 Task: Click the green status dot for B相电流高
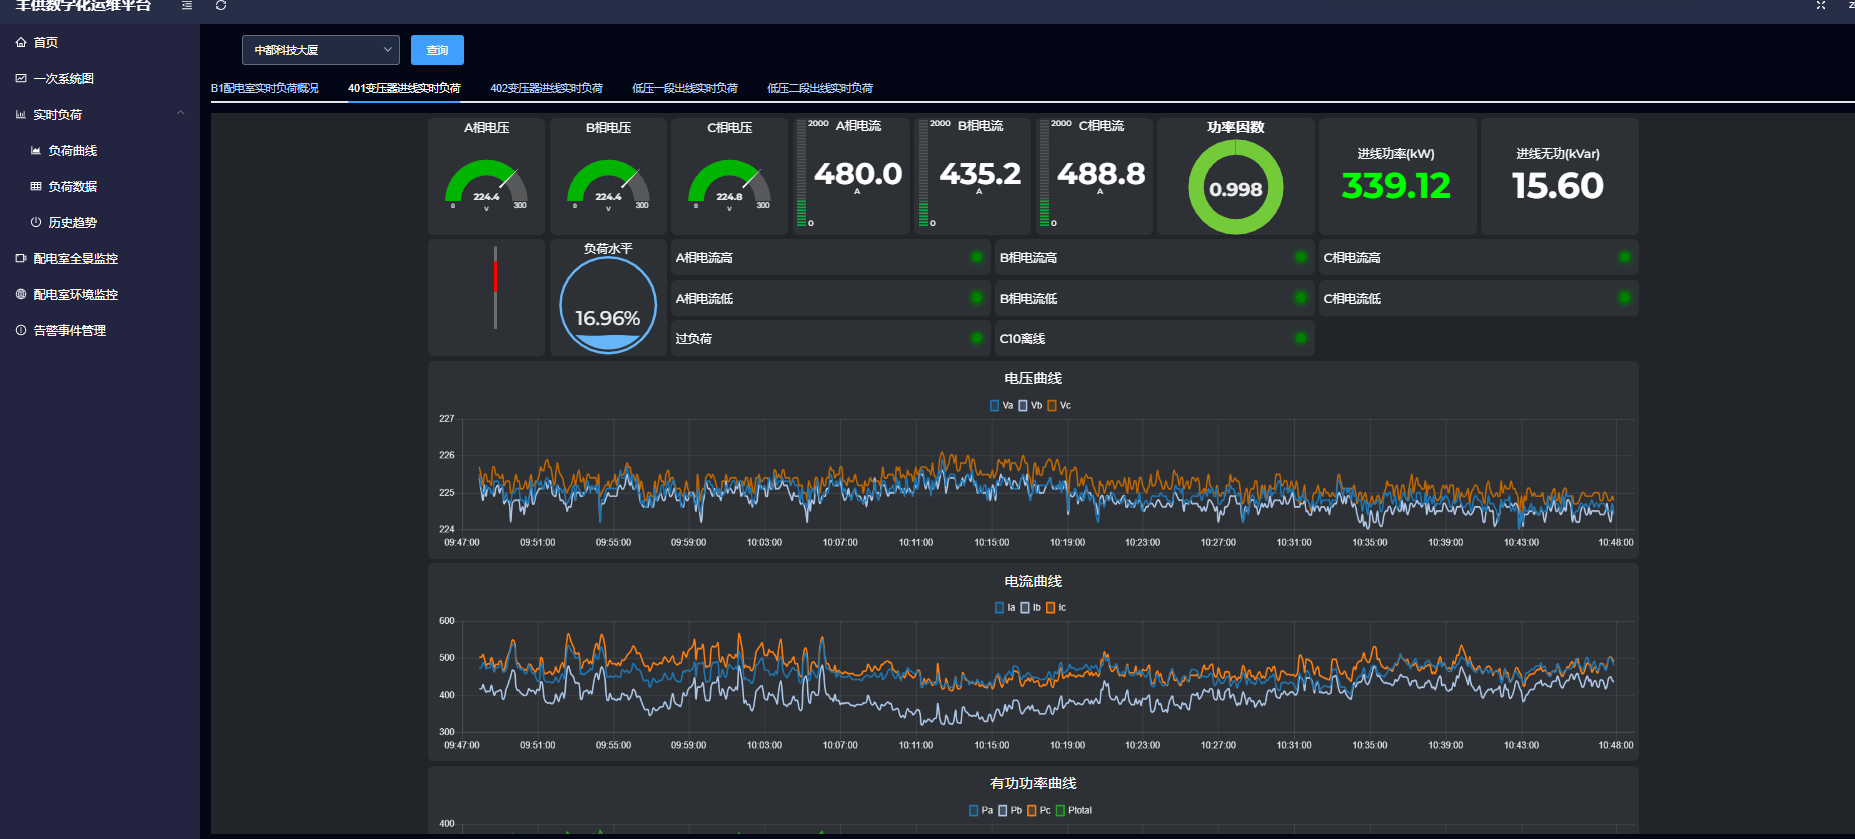pos(1301,257)
